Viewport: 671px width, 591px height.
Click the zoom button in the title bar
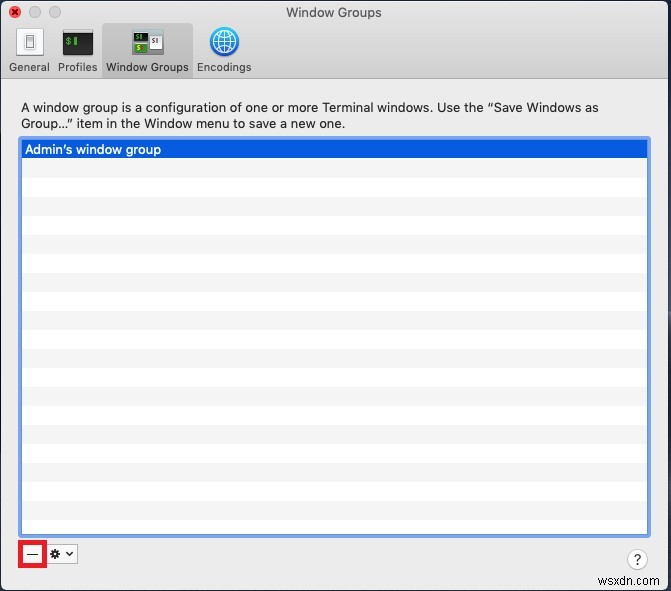tap(55, 12)
